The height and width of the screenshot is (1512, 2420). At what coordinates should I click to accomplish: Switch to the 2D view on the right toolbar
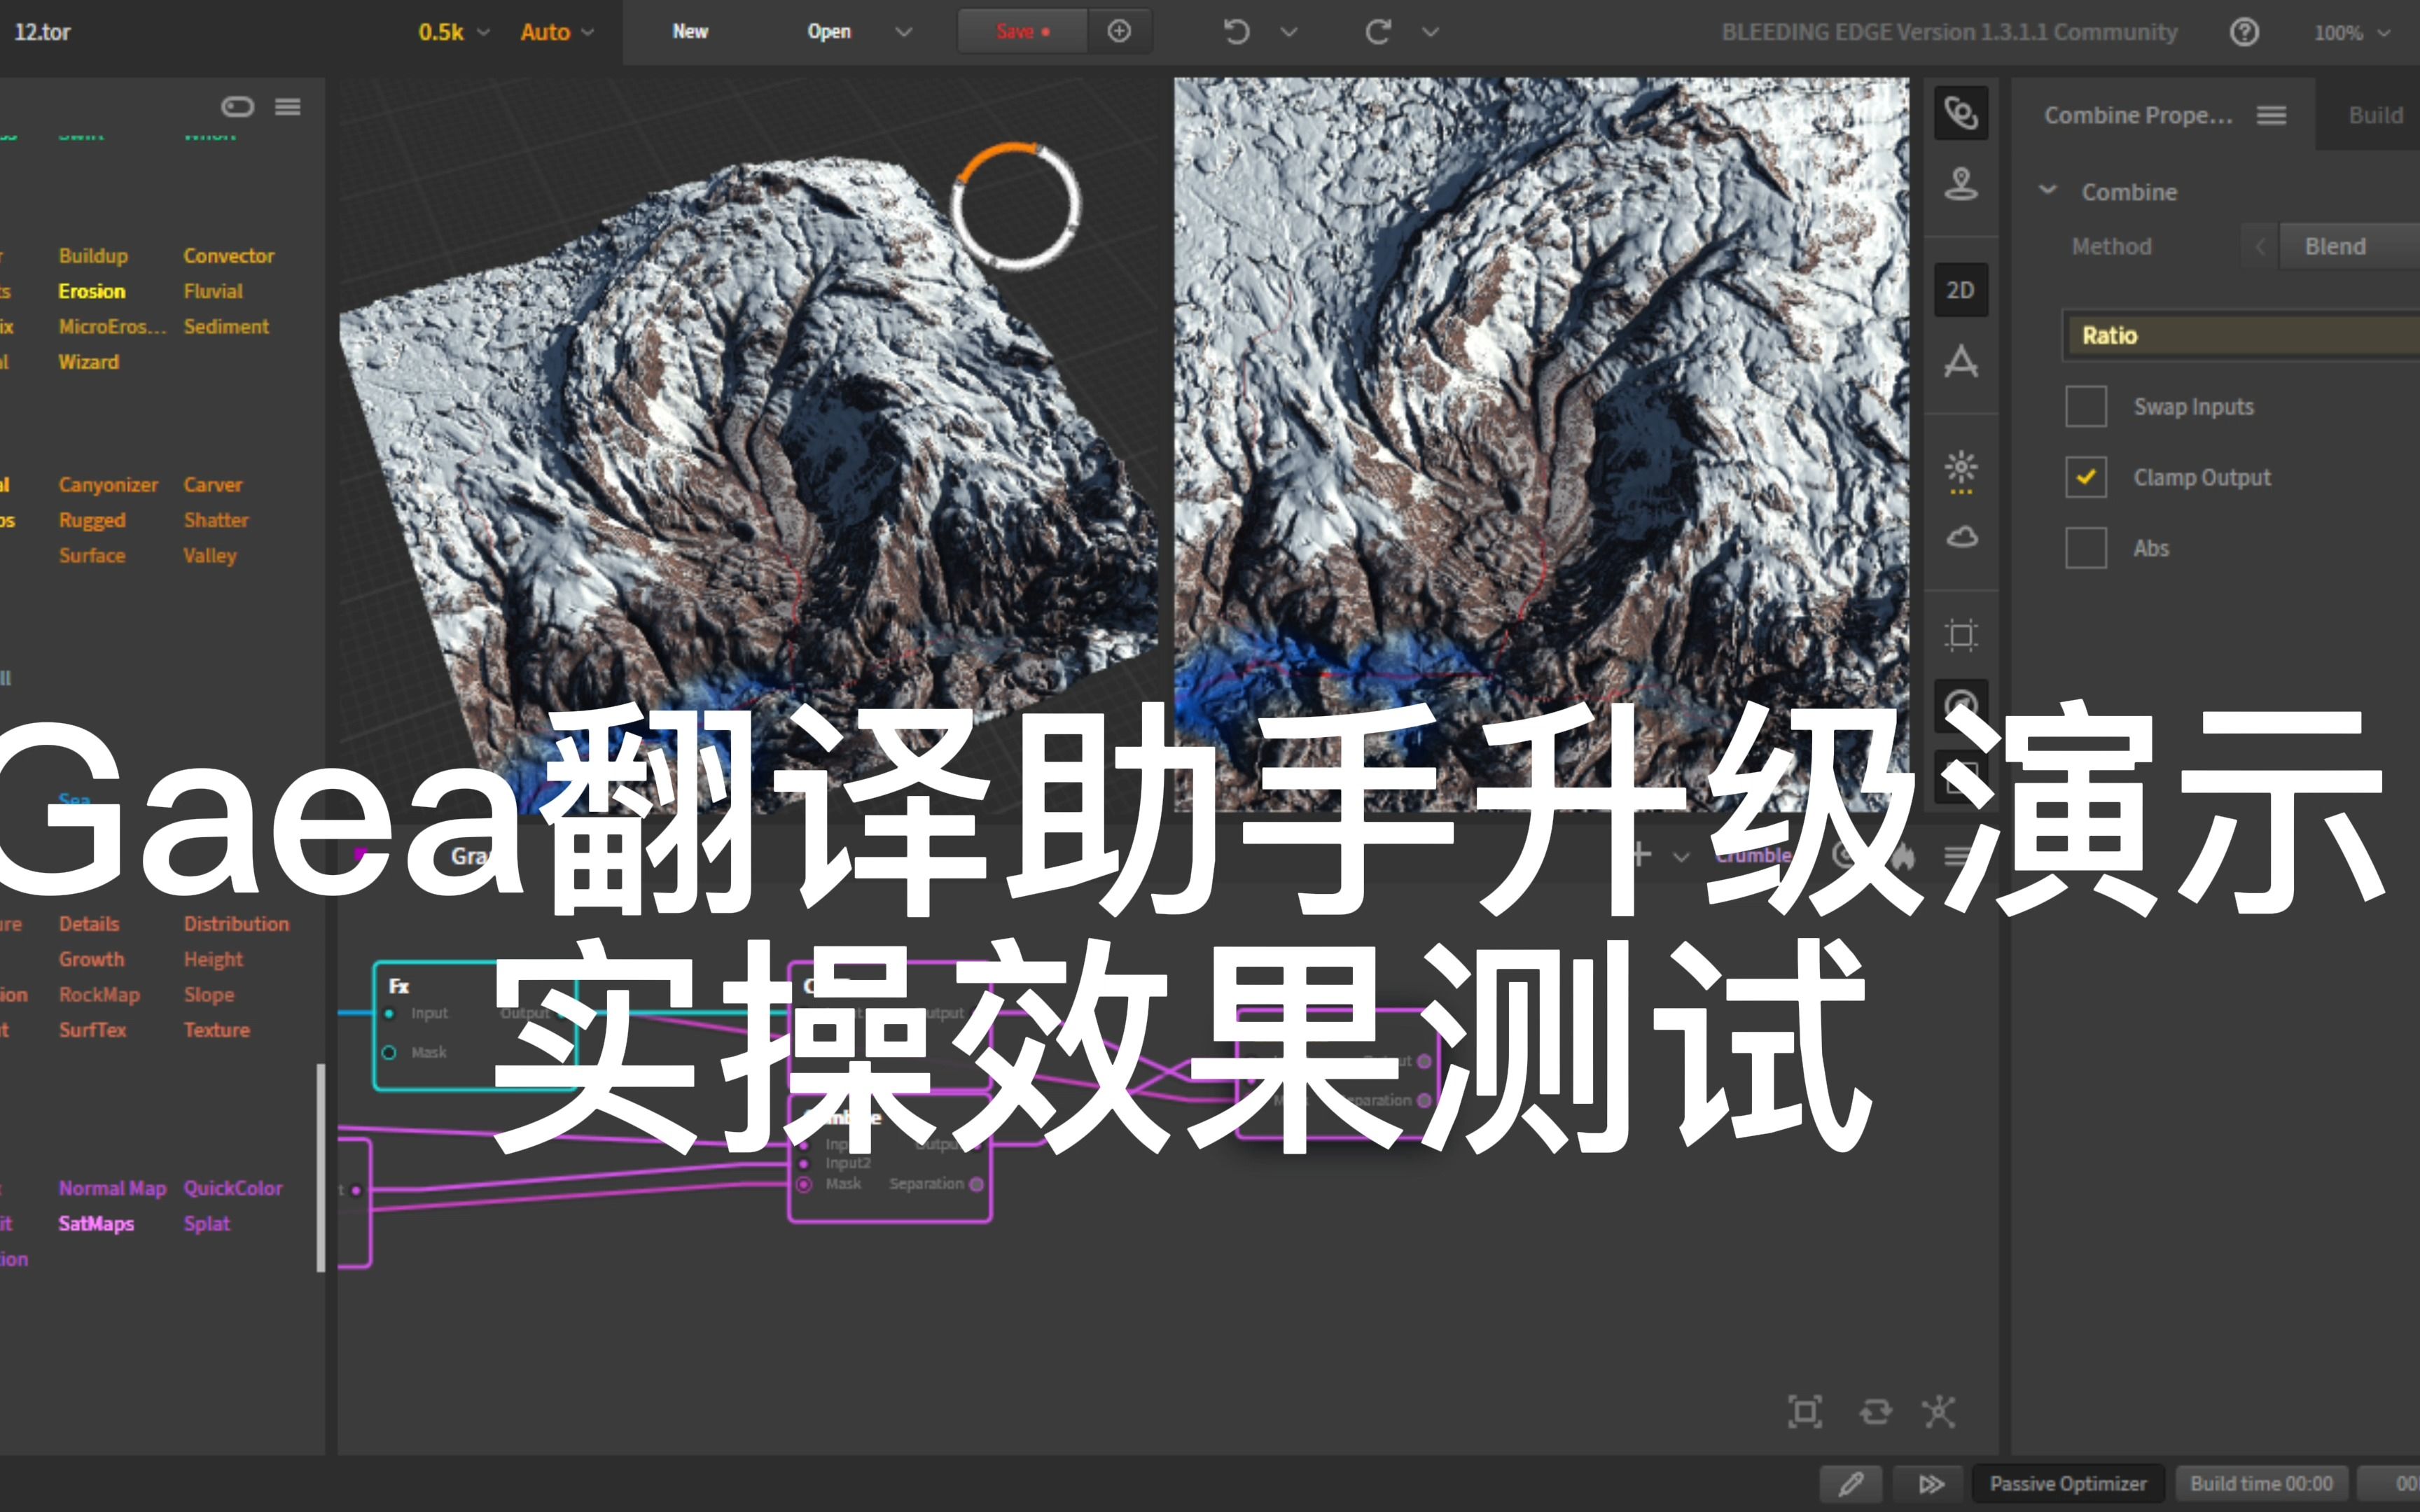click(x=1960, y=289)
